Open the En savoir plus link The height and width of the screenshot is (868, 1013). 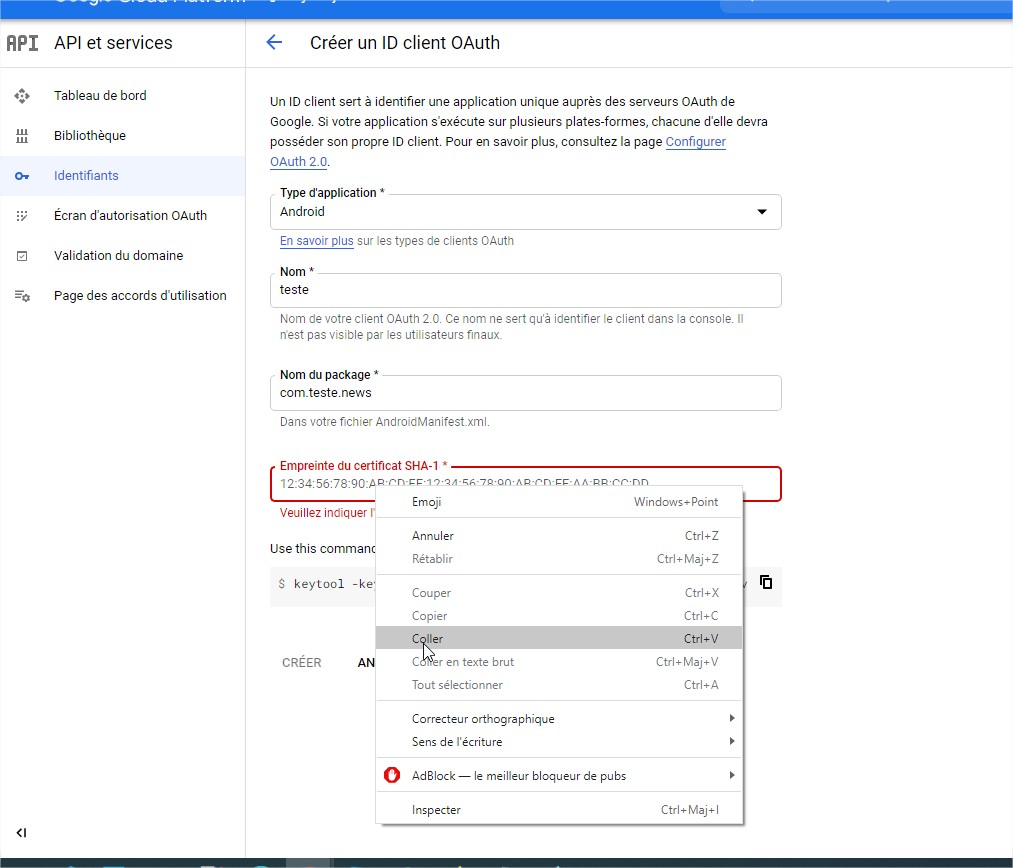point(317,241)
